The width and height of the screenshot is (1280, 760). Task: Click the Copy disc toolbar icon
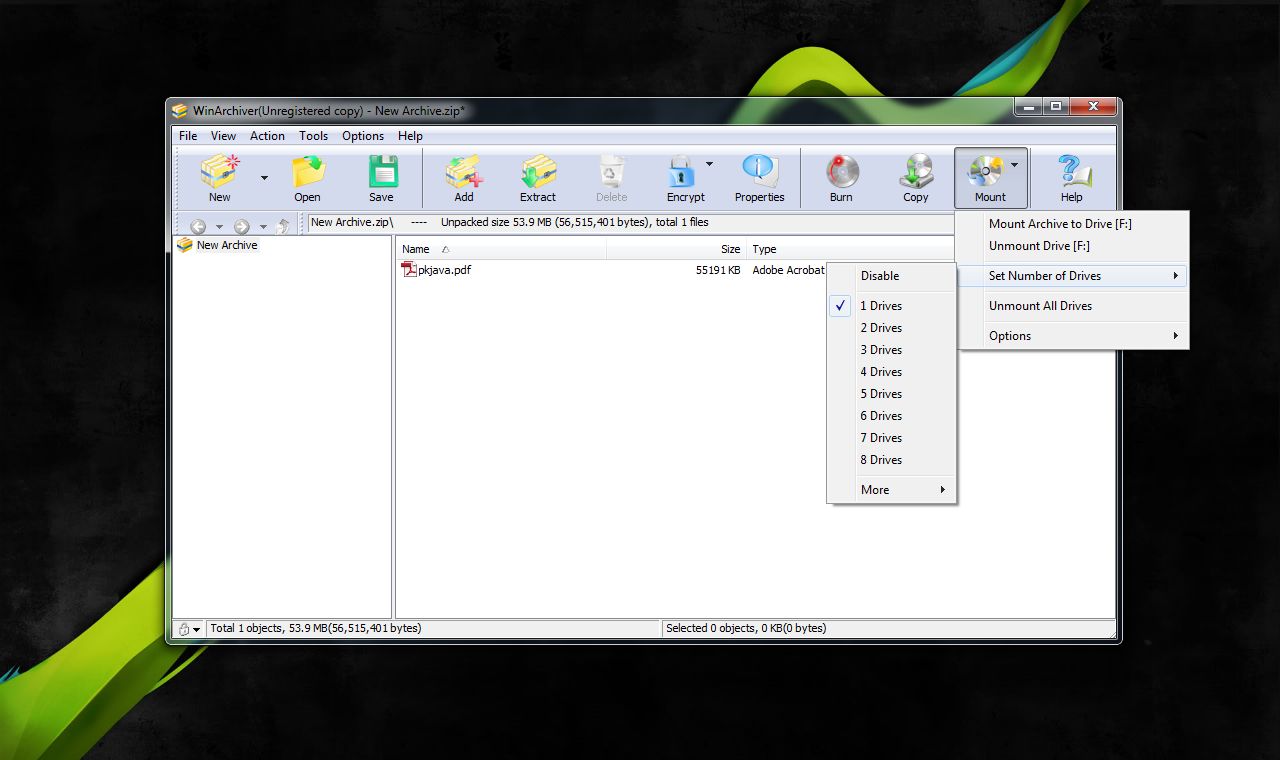(916, 172)
